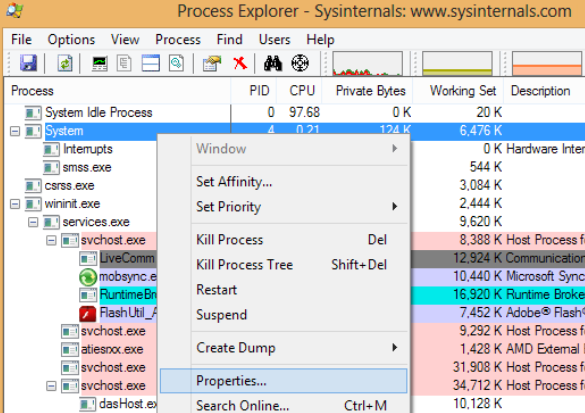Image resolution: width=585 pixels, height=413 pixels.
Task: Click the 16,920 K working set value
Action: (x=478, y=294)
